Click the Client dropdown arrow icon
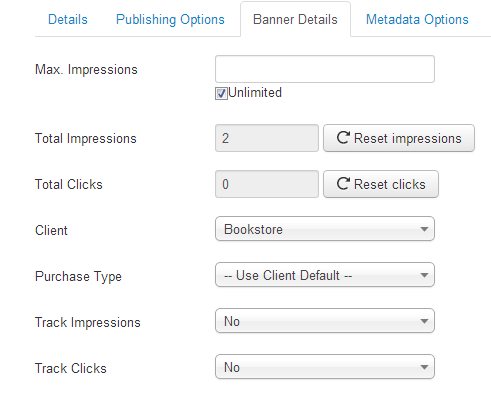 point(424,229)
